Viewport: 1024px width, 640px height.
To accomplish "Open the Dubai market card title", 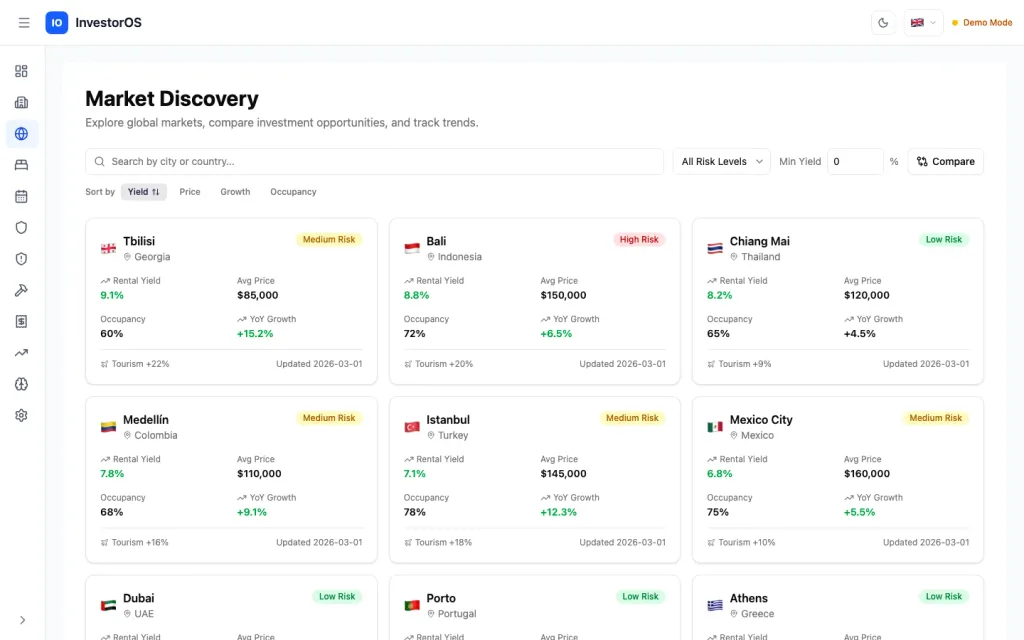I will 138,598.
